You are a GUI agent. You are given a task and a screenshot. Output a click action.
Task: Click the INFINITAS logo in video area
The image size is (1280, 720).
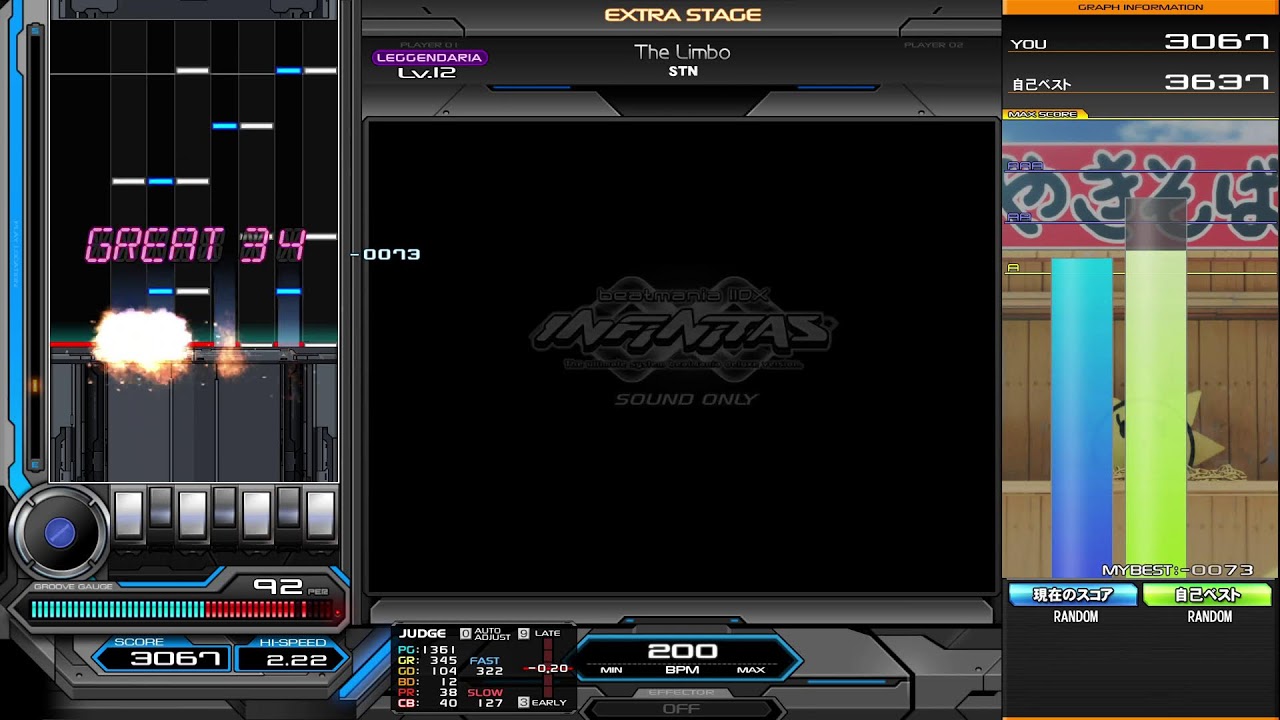684,327
